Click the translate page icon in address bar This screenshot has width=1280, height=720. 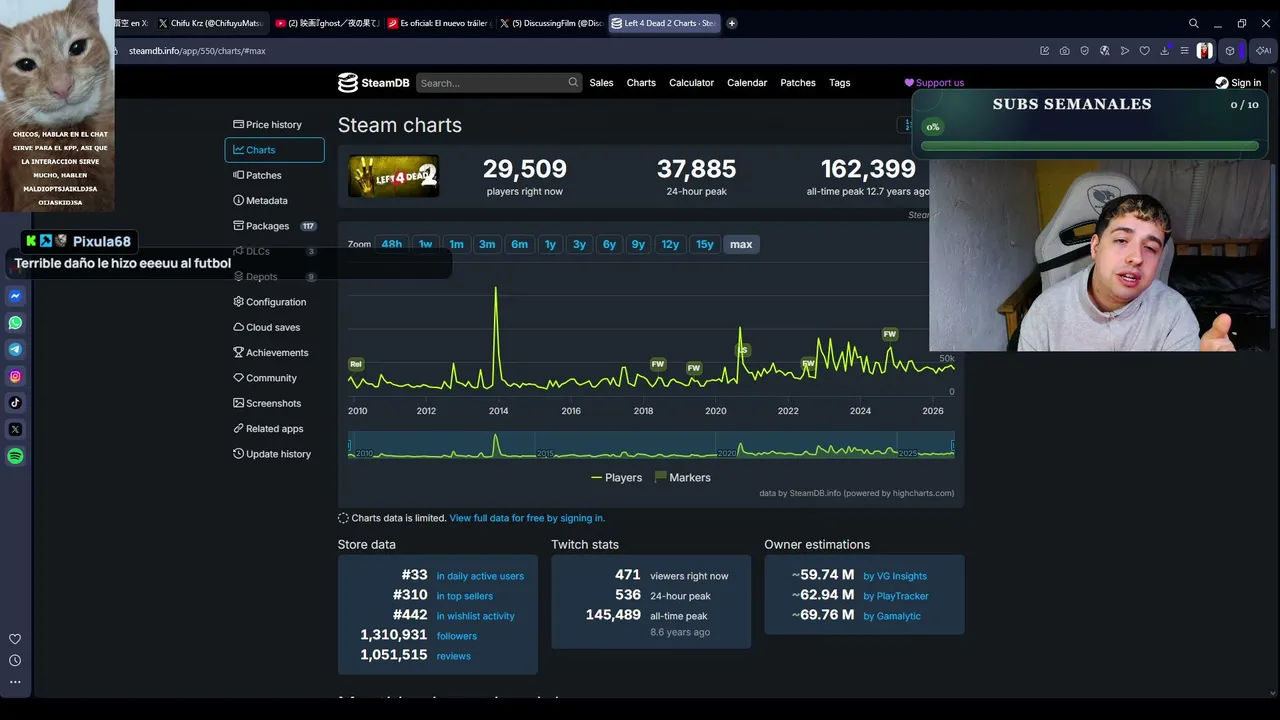tap(1105, 51)
